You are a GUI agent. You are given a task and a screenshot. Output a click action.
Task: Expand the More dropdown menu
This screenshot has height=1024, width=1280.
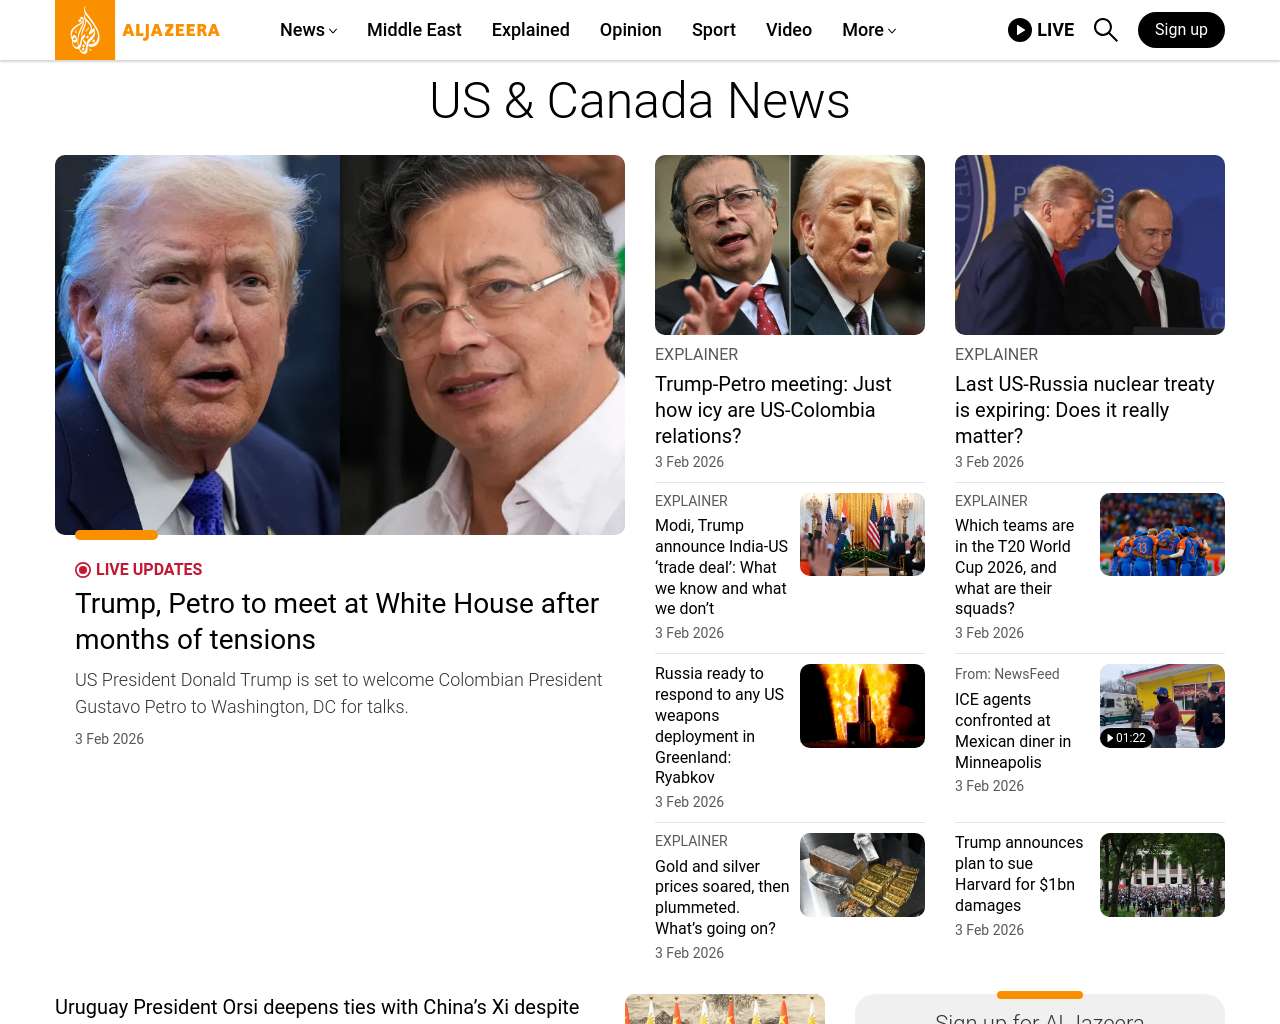point(869,30)
